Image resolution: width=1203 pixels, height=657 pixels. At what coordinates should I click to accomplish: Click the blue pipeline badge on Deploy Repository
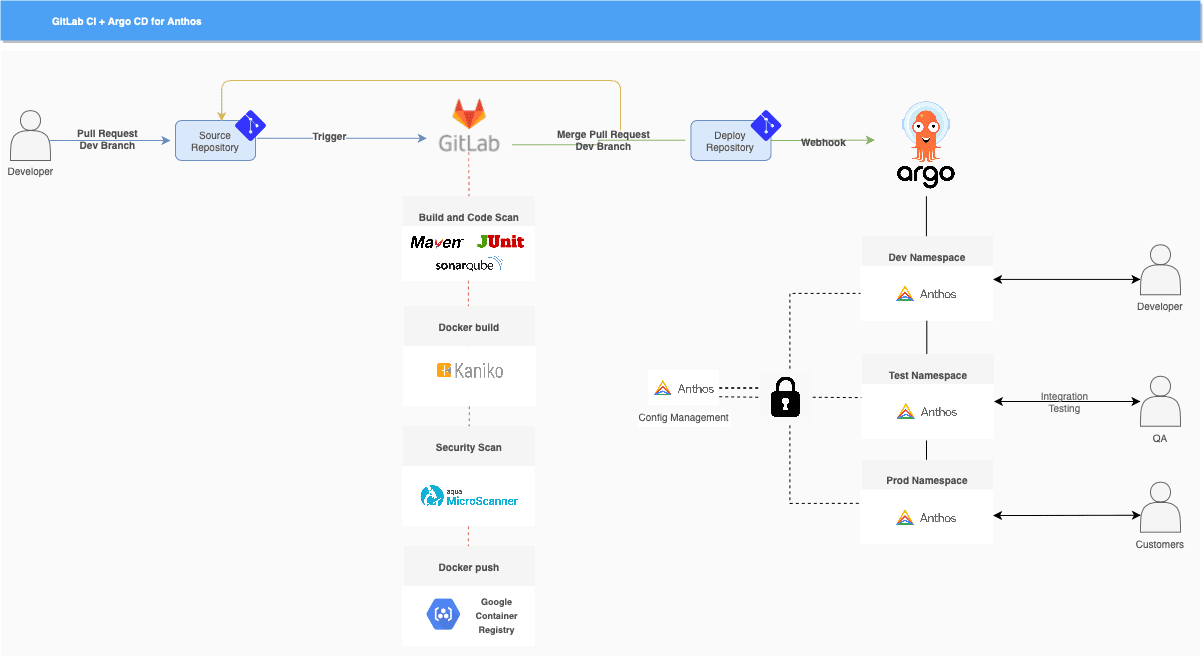(766, 124)
